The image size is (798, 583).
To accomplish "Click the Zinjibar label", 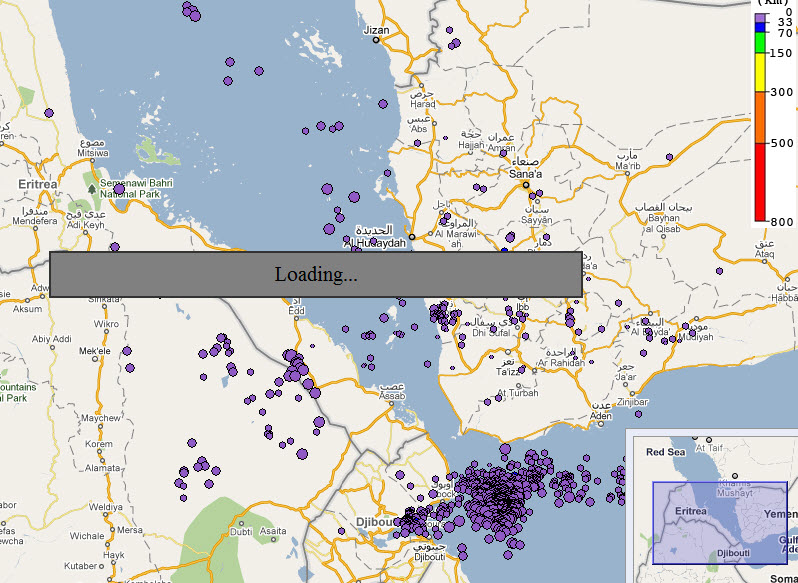I will tap(632, 402).
